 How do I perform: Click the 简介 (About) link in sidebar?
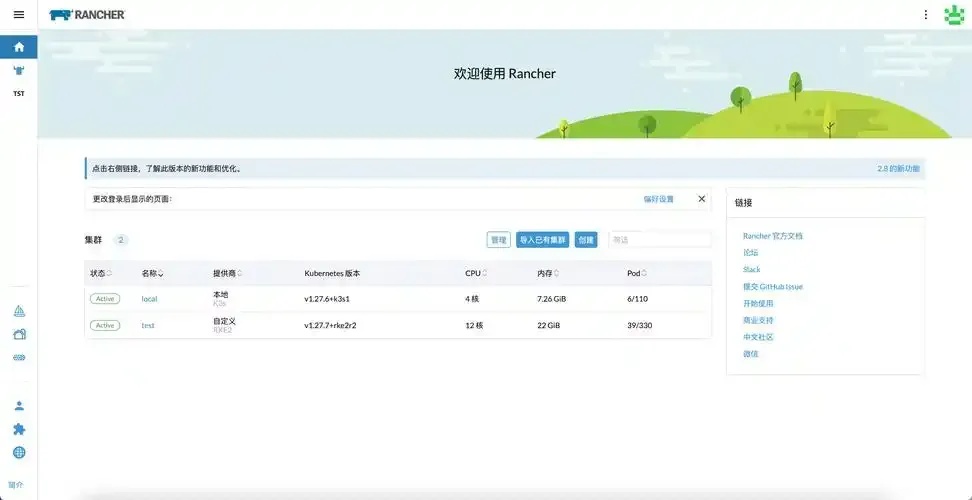coord(16,485)
